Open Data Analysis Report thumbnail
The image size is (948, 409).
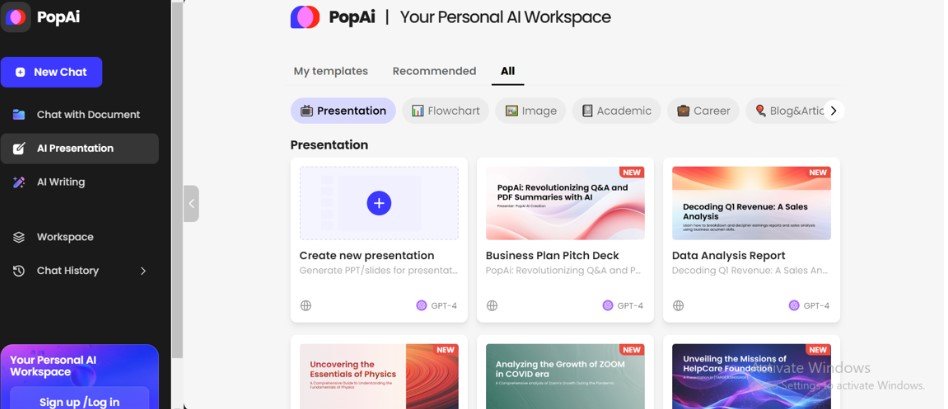[752, 203]
